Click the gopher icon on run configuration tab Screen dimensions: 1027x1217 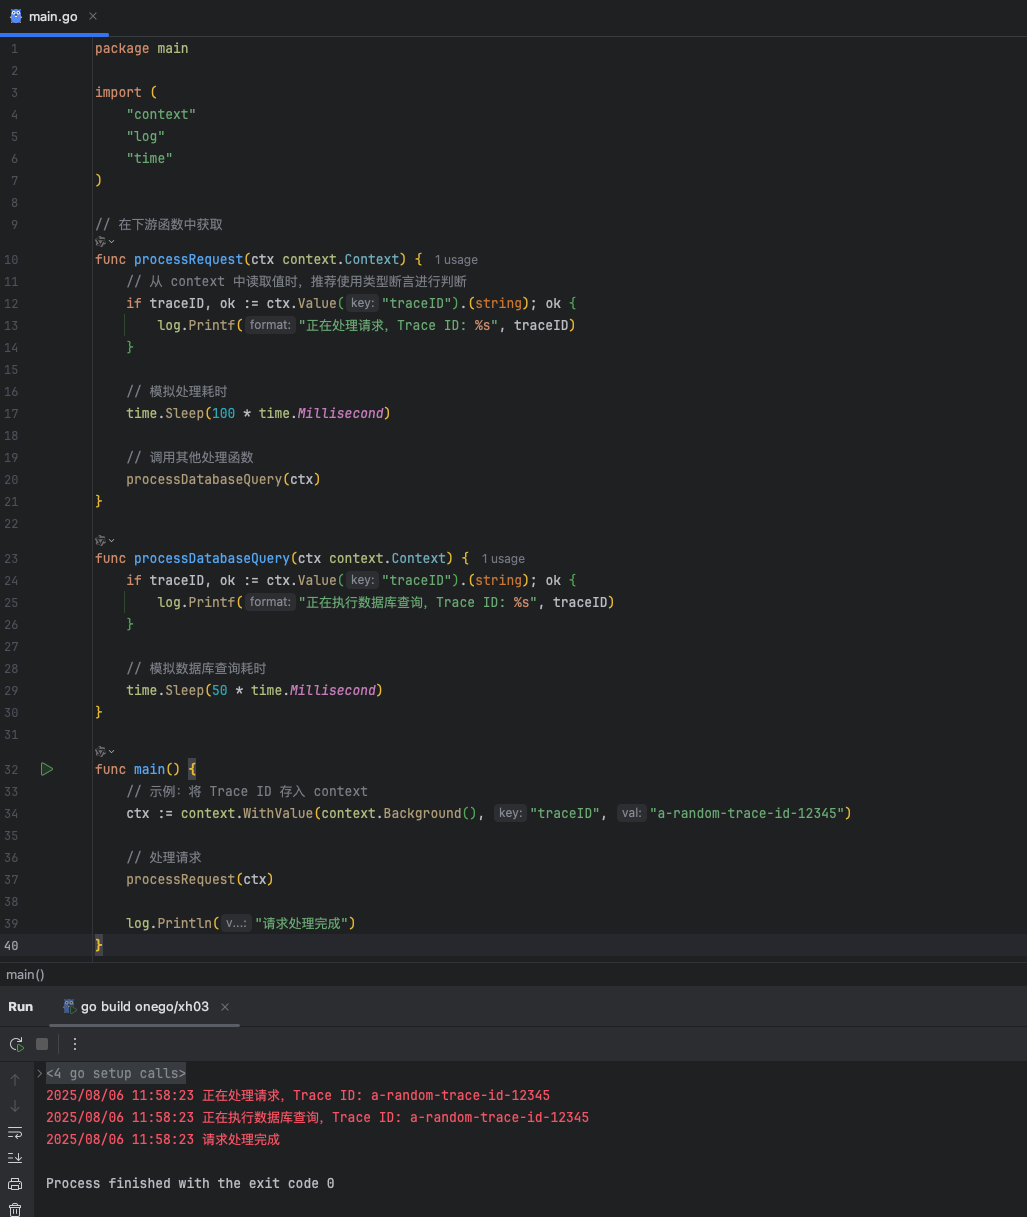click(69, 1006)
